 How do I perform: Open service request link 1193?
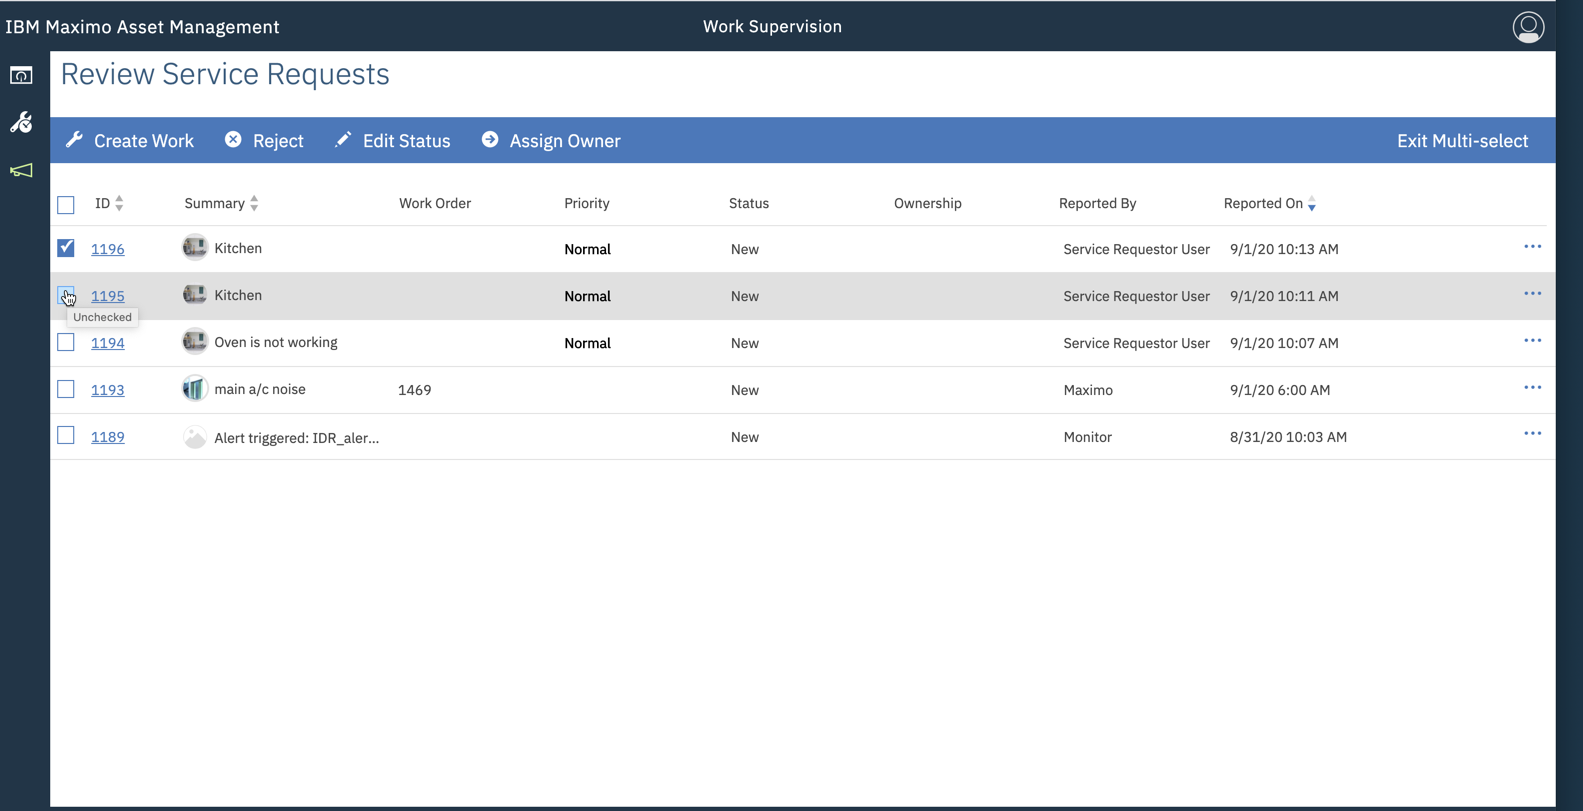pyautogui.click(x=108, y=390)
